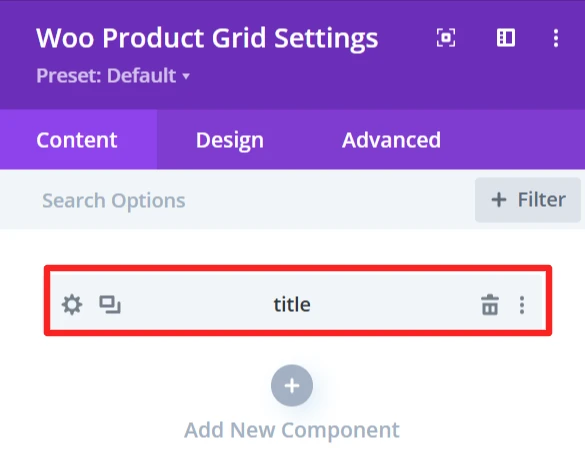Select the title component label
The image size is (585, 468).
292,305
